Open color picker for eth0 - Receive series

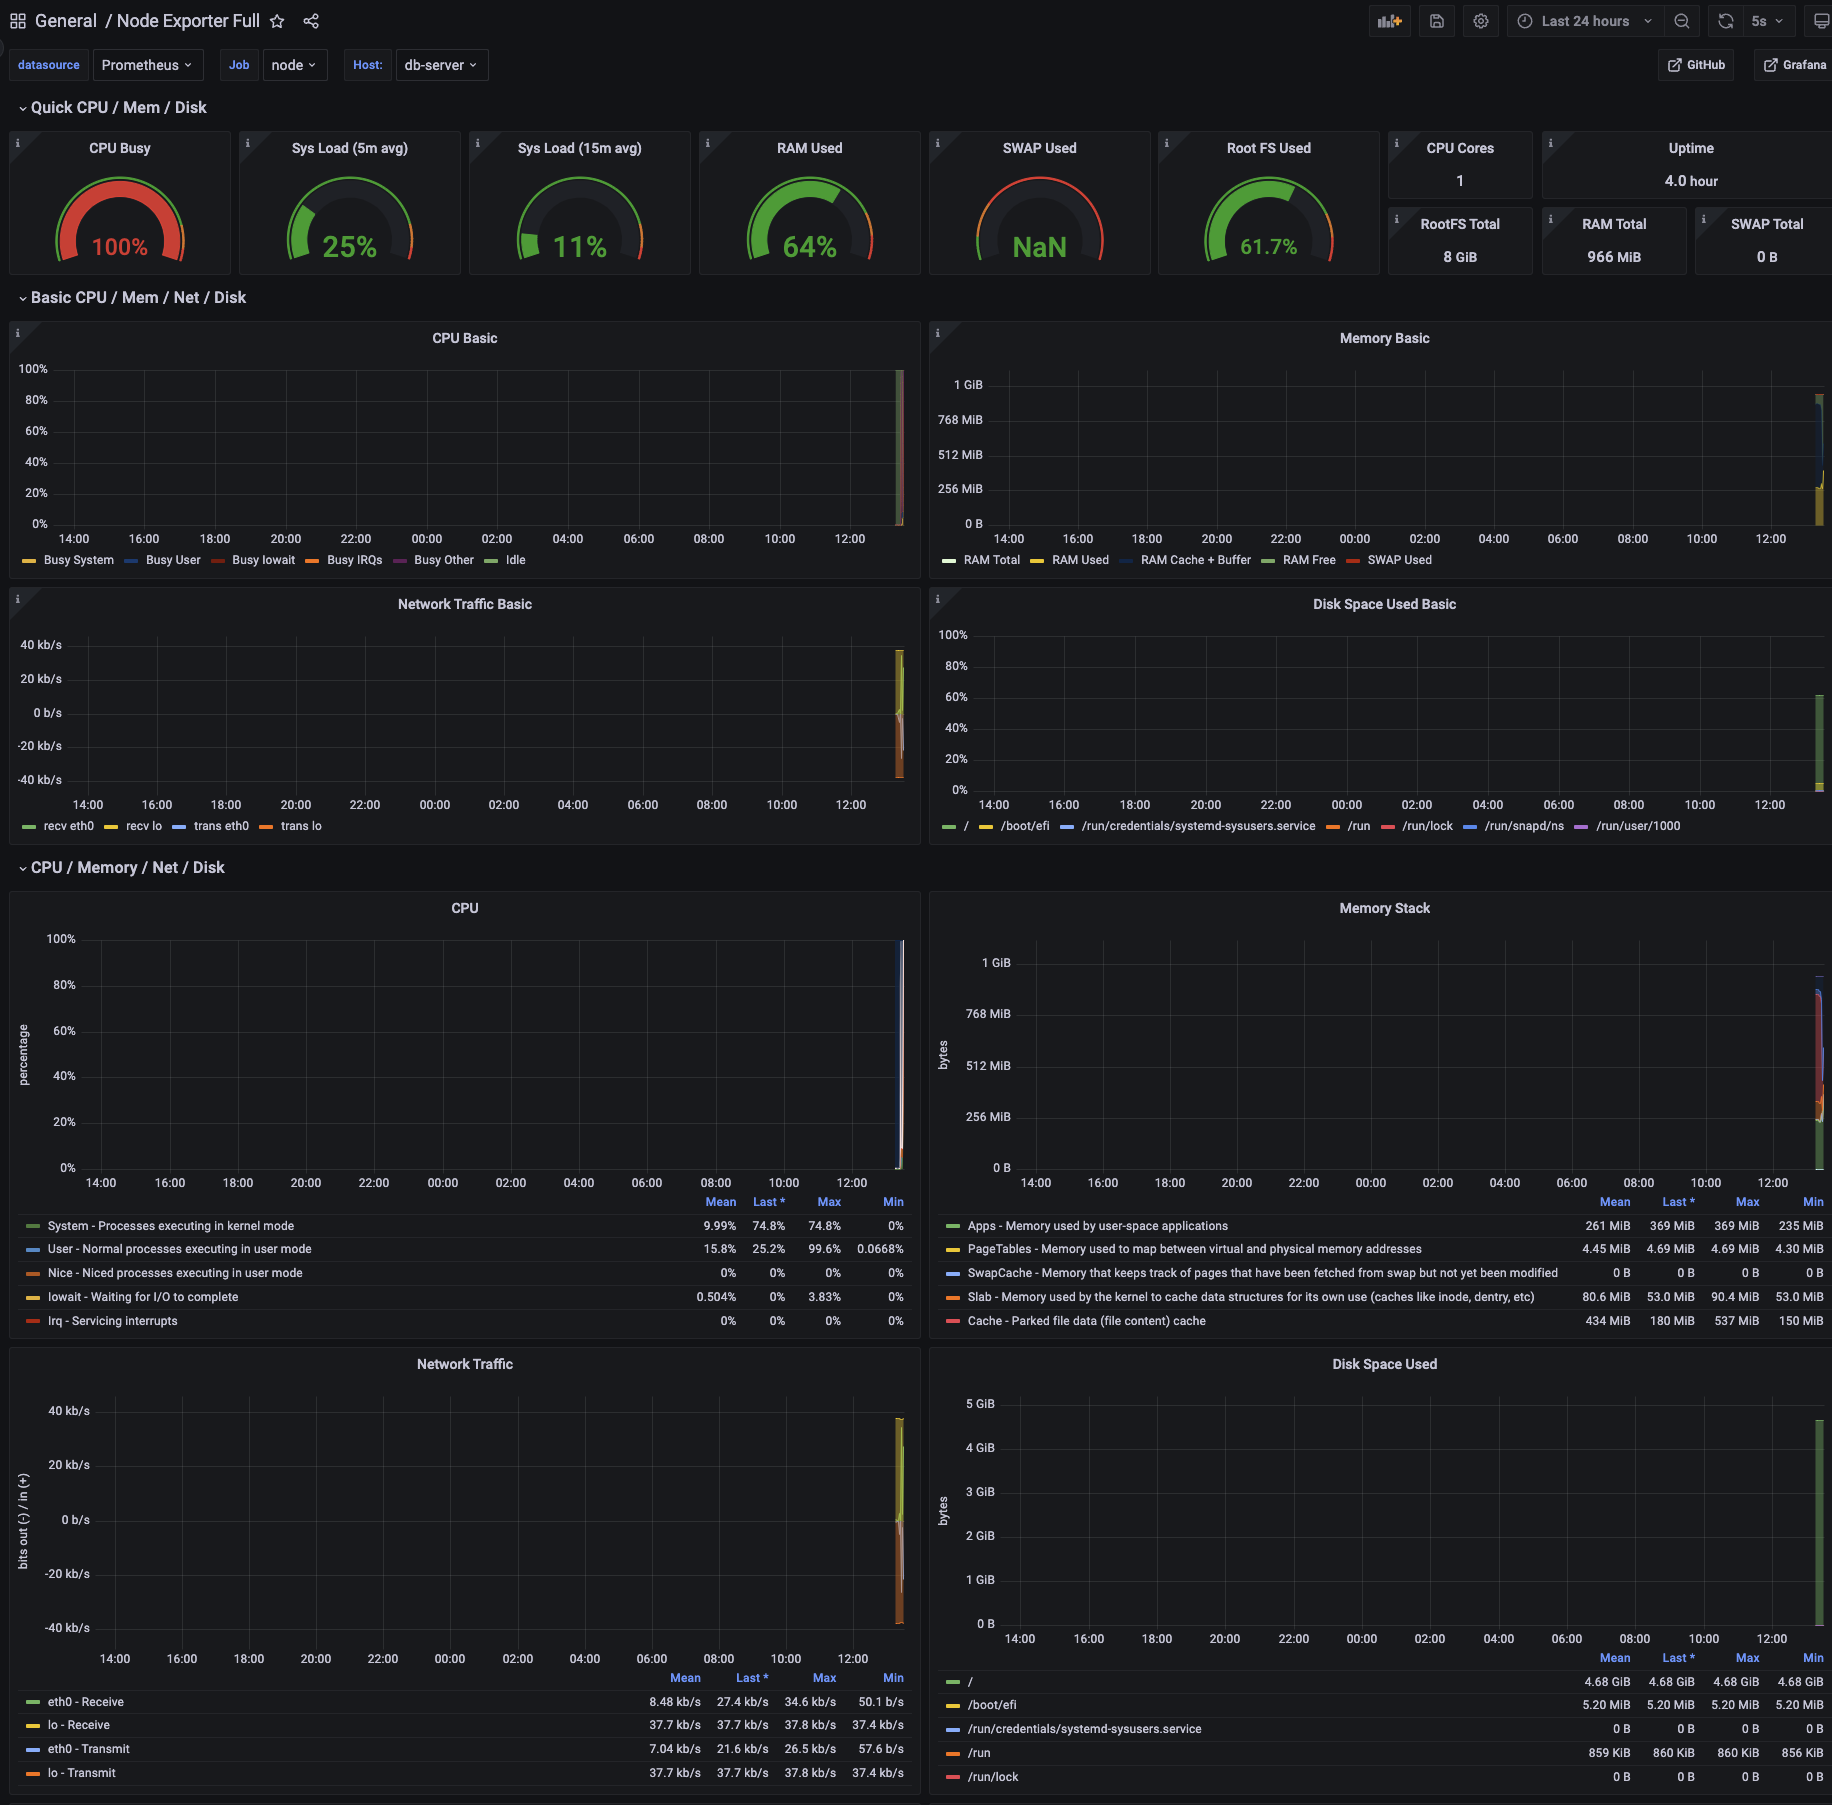[x=33, y=1702]
